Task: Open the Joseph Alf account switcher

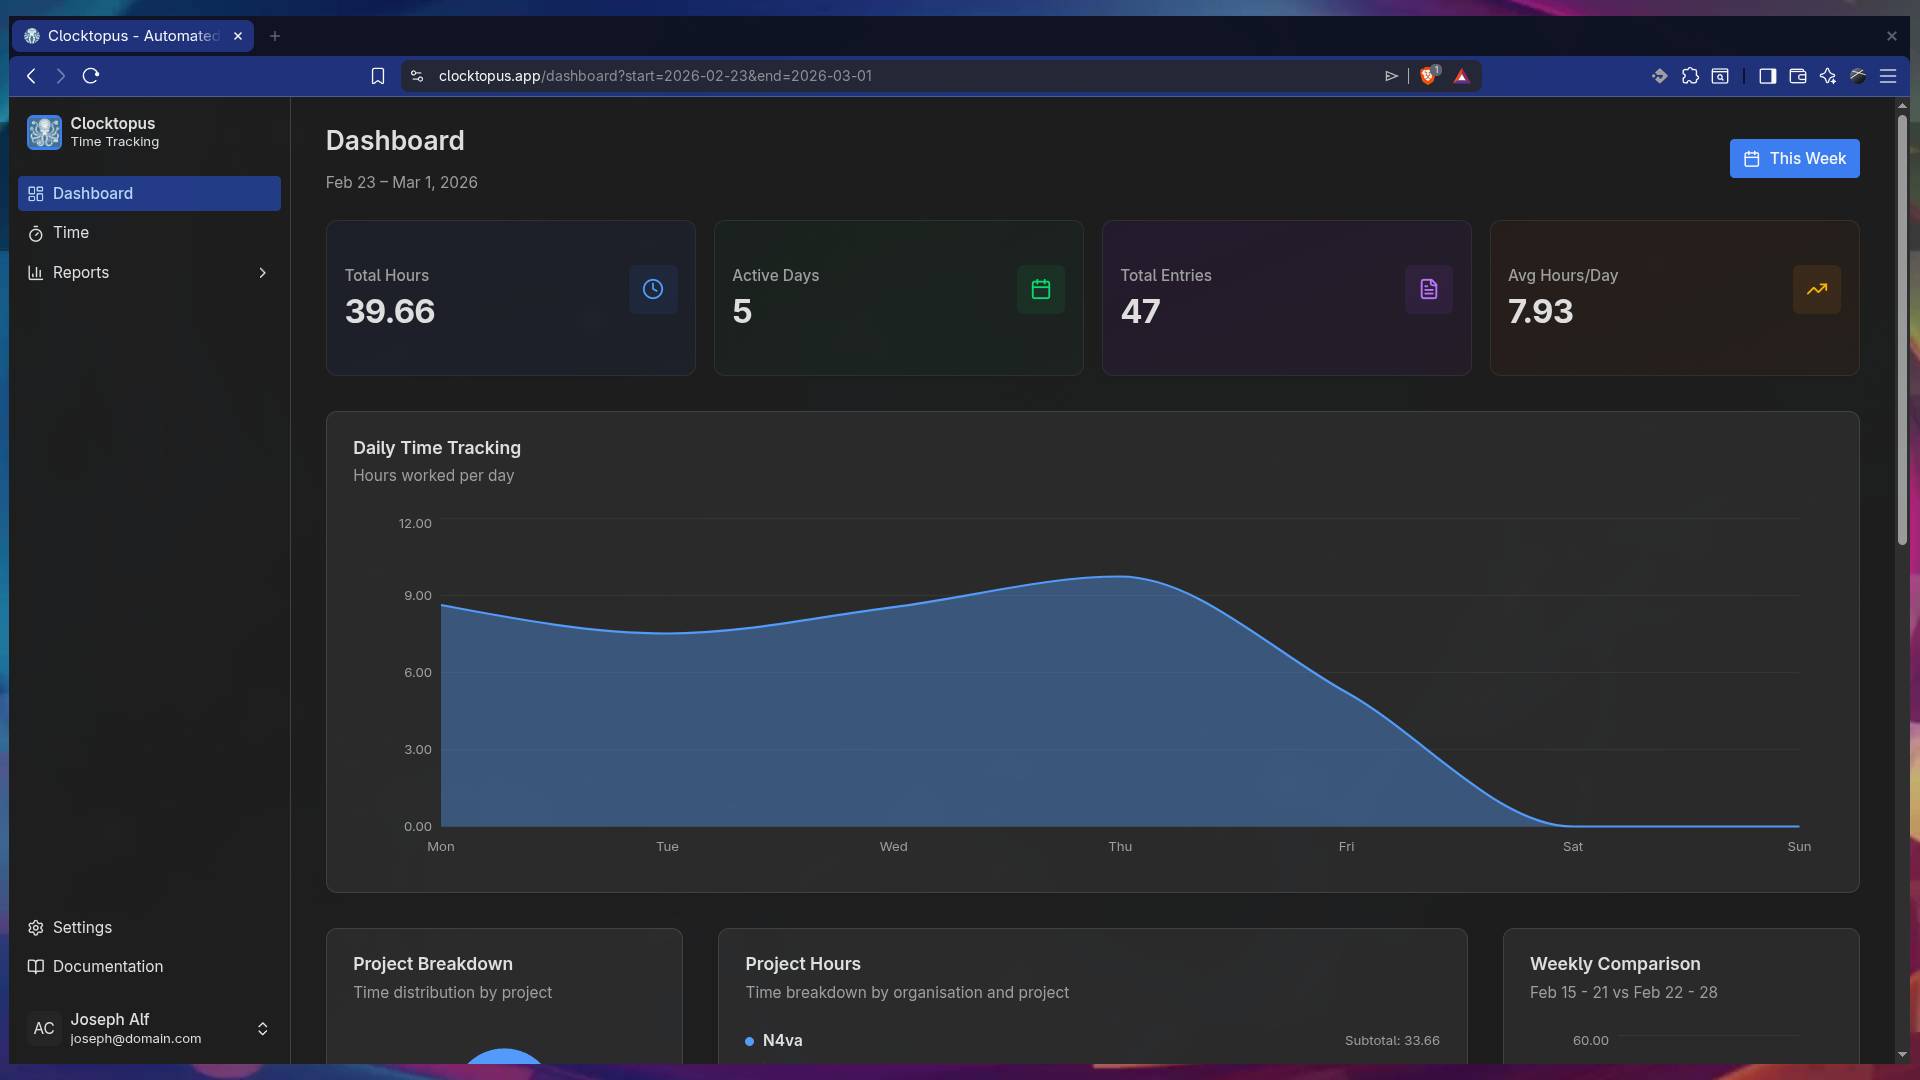Action: [262, 1029]
